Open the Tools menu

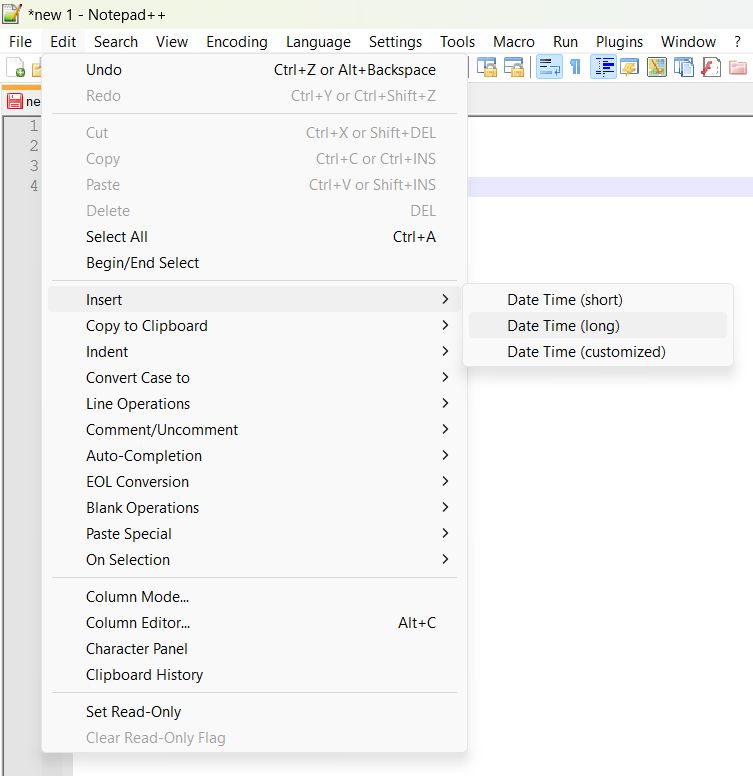point(457,42)
